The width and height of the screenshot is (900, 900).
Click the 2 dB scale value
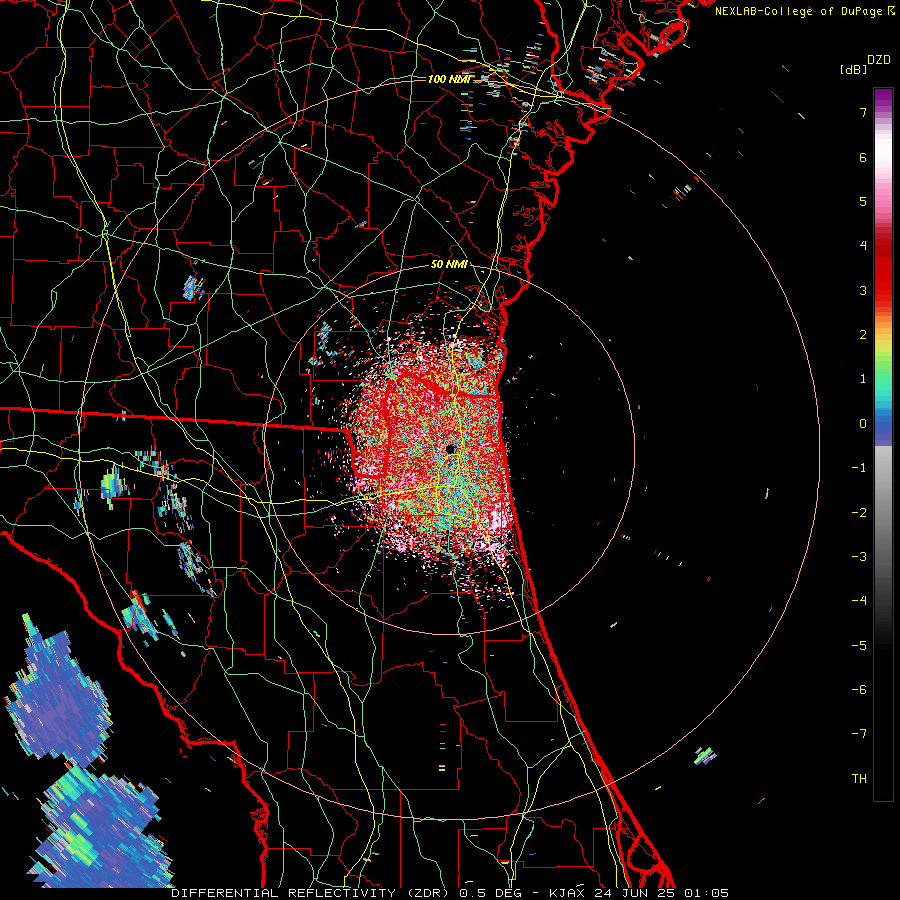[x=863, y=335]
